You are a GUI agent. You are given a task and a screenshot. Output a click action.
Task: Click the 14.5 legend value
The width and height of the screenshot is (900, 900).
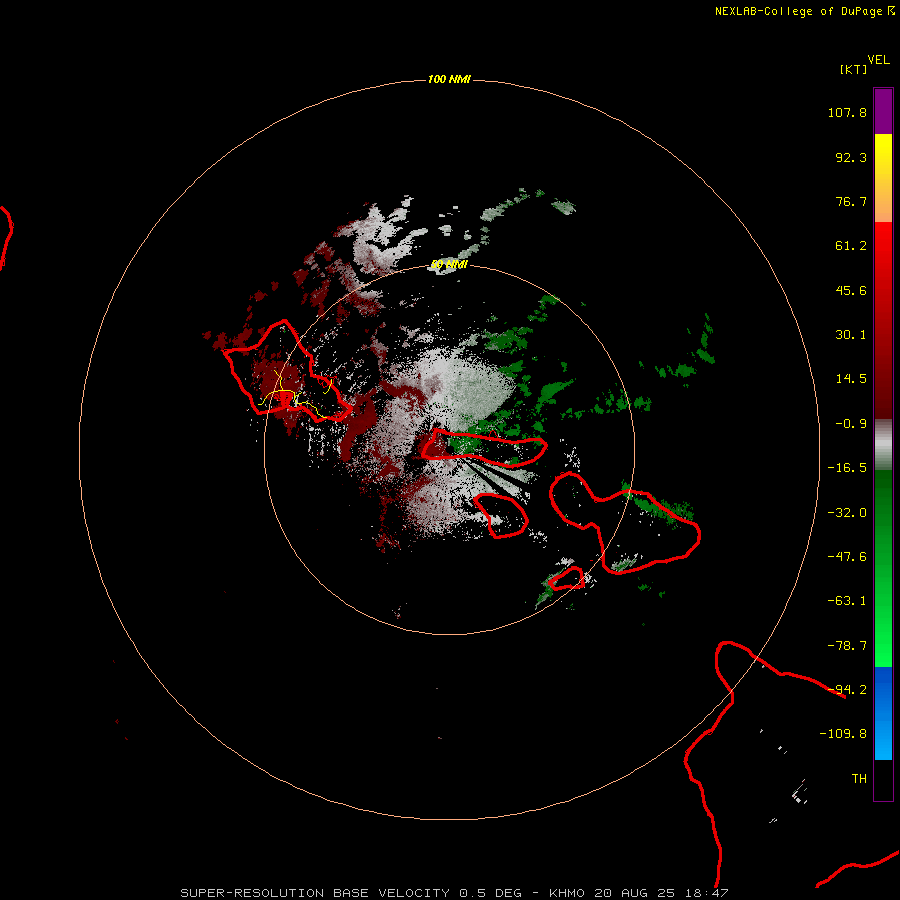pyautogui.click(x=851, y=379)
